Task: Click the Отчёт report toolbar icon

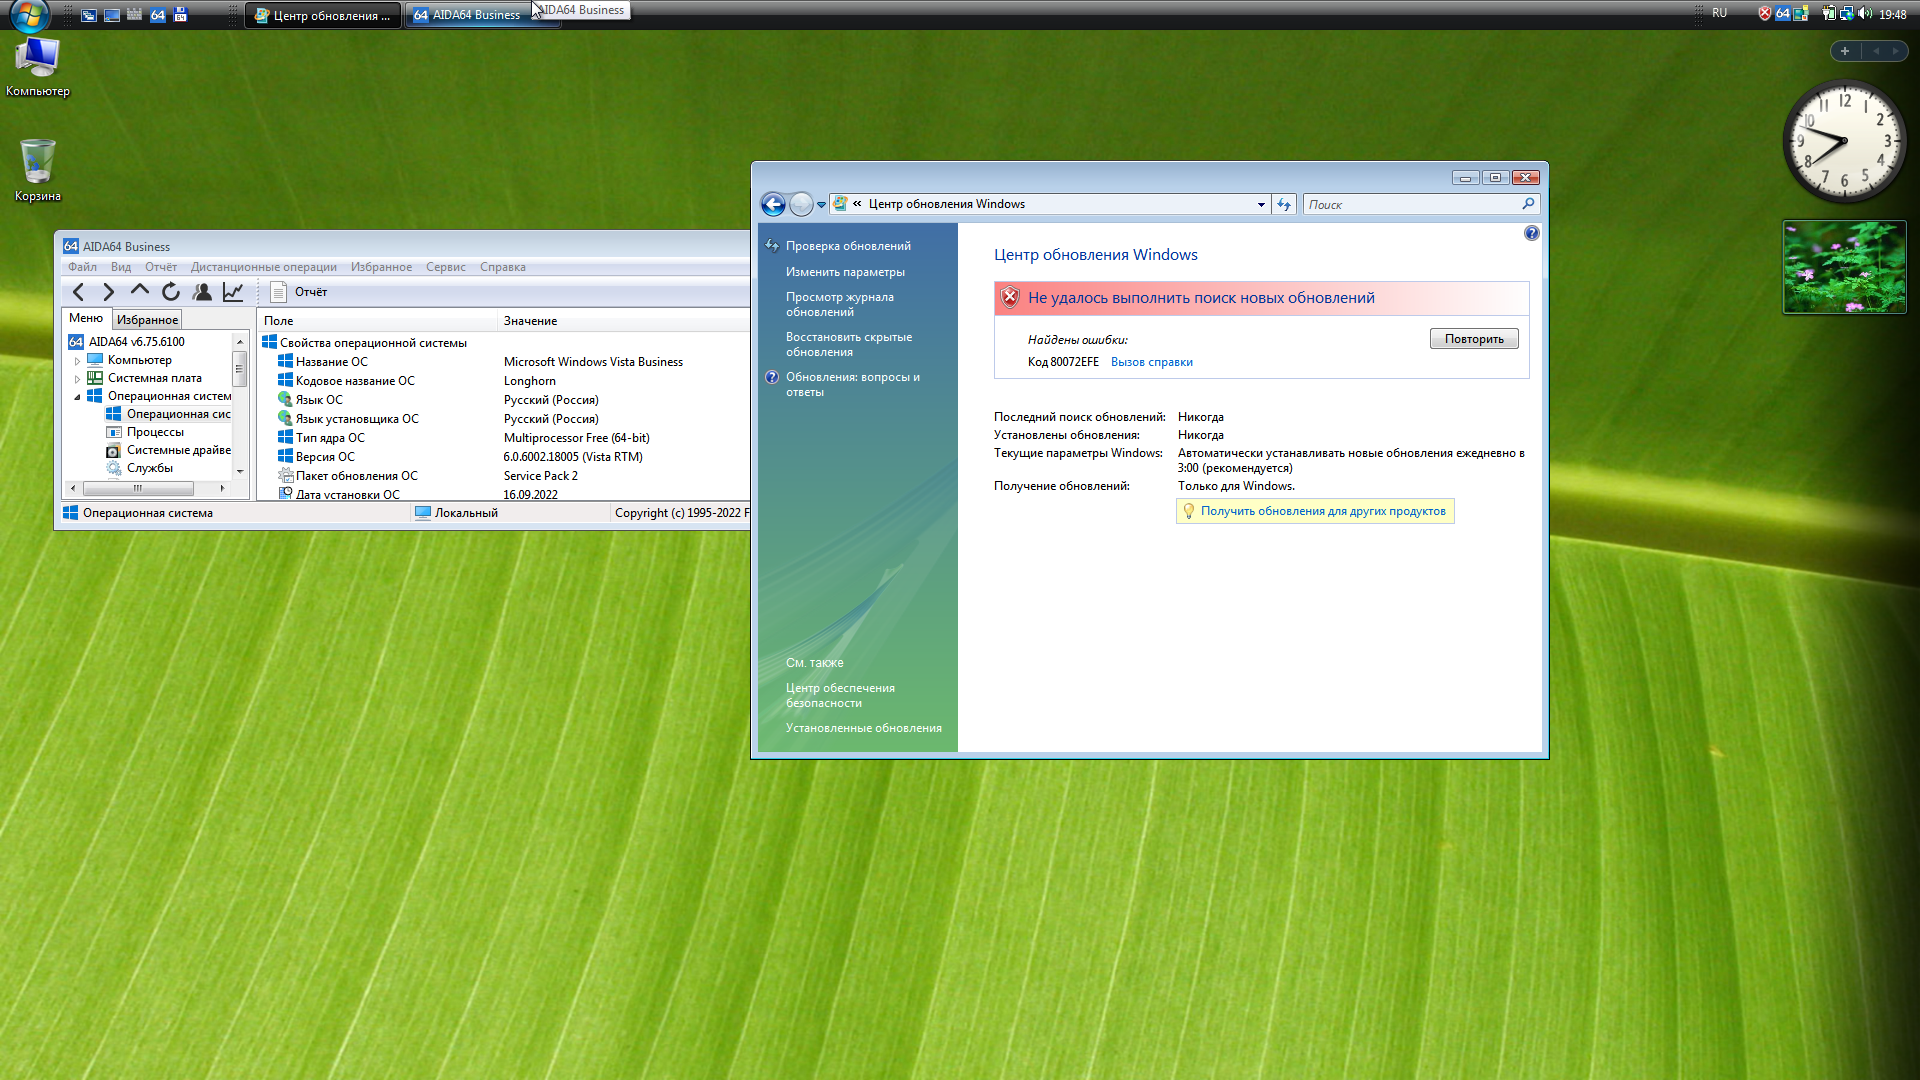Action: [279, 292]
